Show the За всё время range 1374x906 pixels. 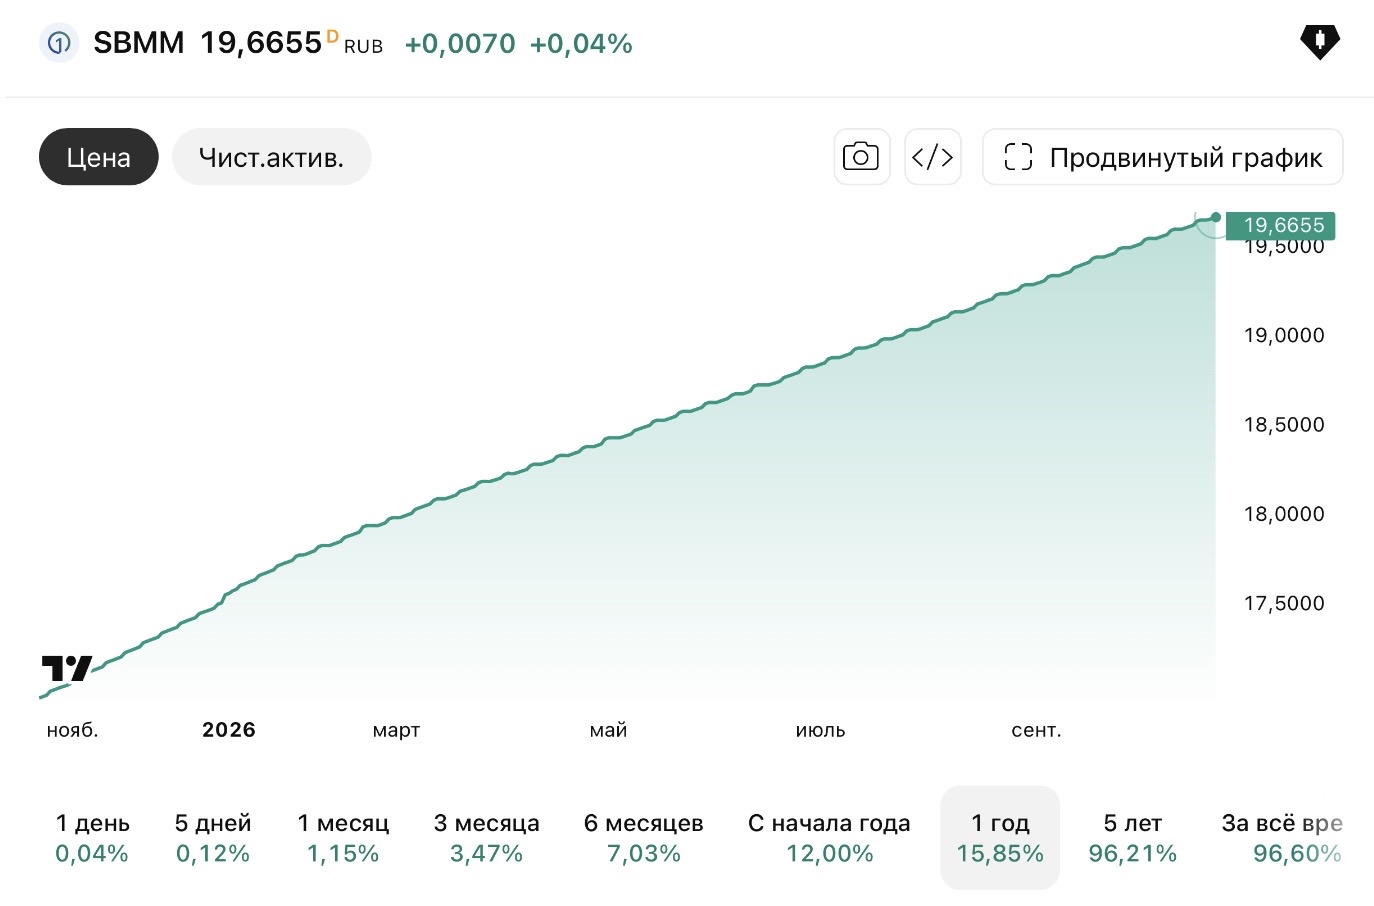[x=1283, y=838]
